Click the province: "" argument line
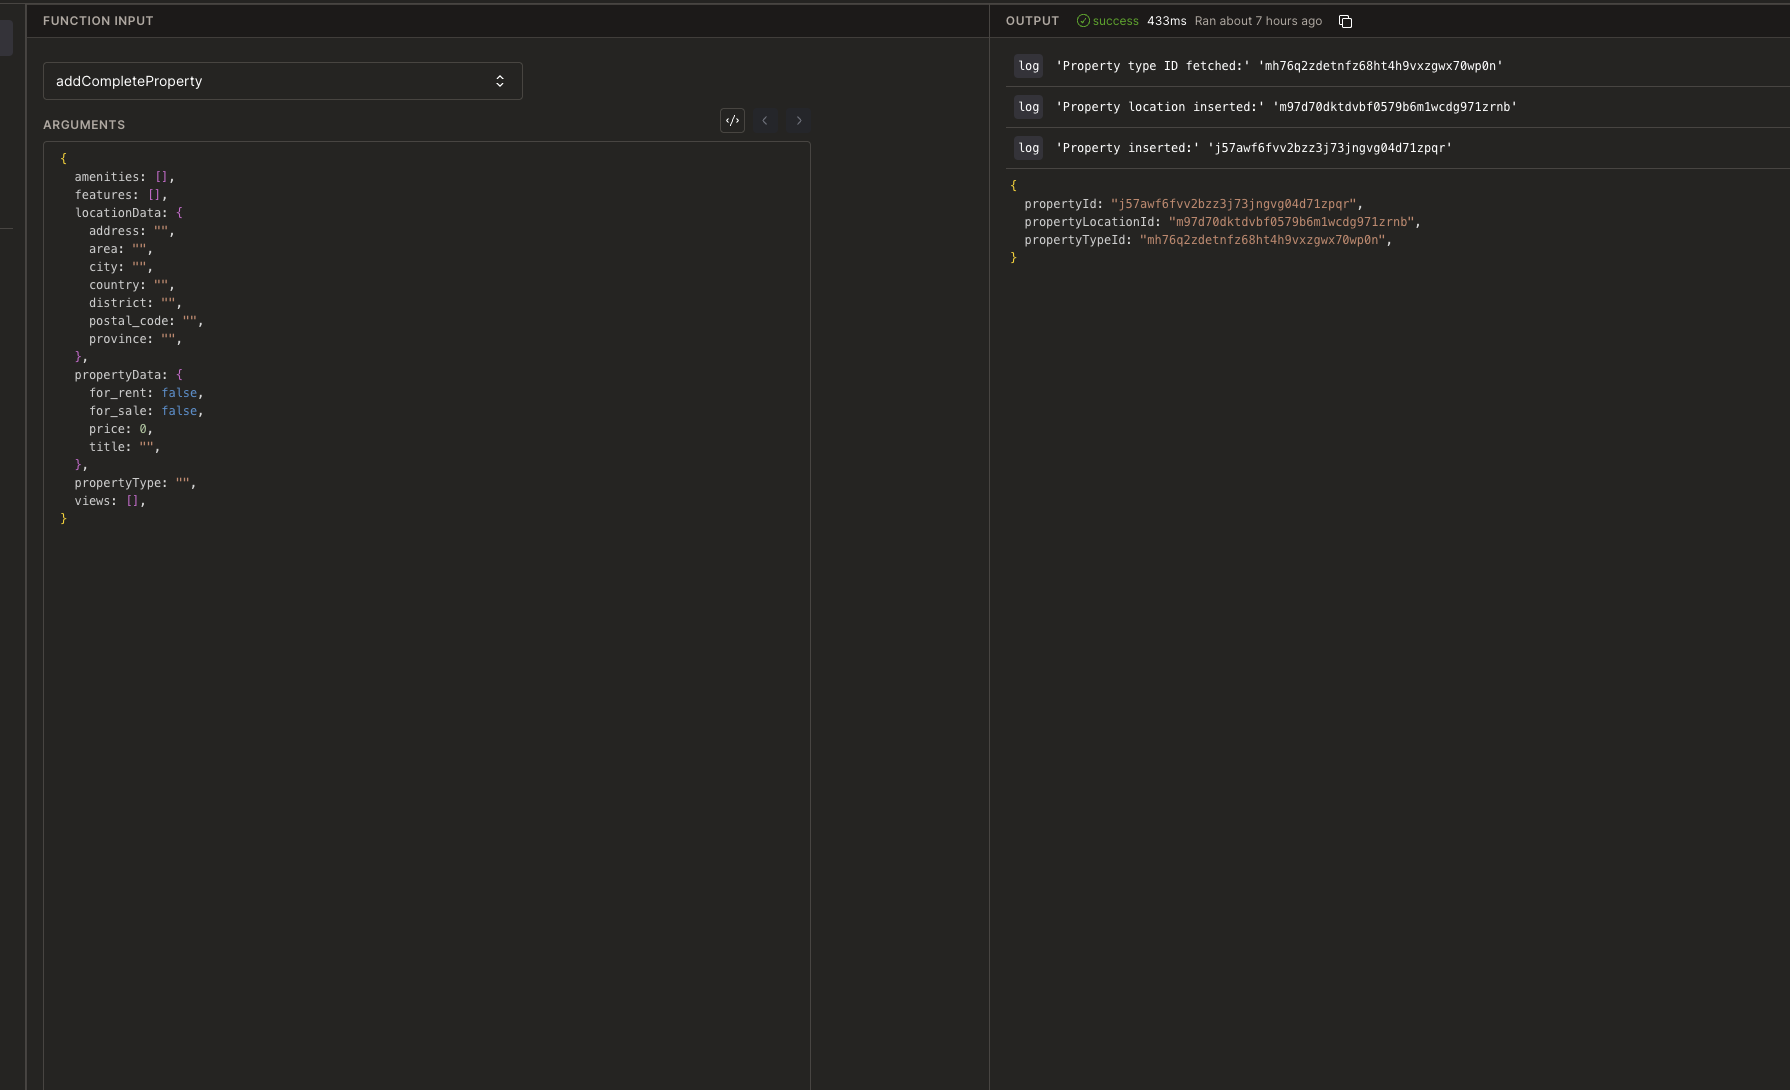This screenshot has width=1790, height=1090. pos(135,339)
